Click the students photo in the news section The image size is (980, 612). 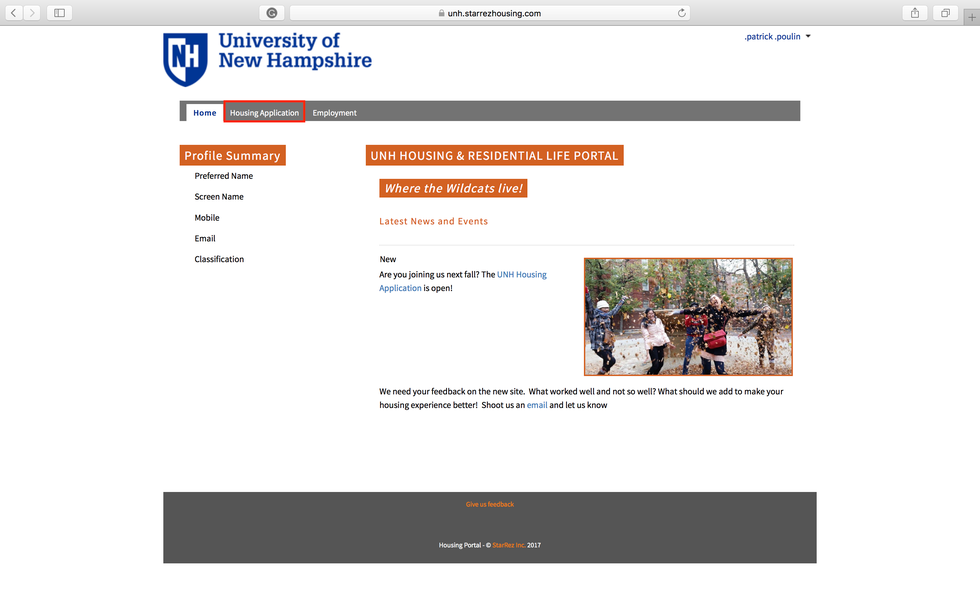pyautogui.click(x=688, y=316)
